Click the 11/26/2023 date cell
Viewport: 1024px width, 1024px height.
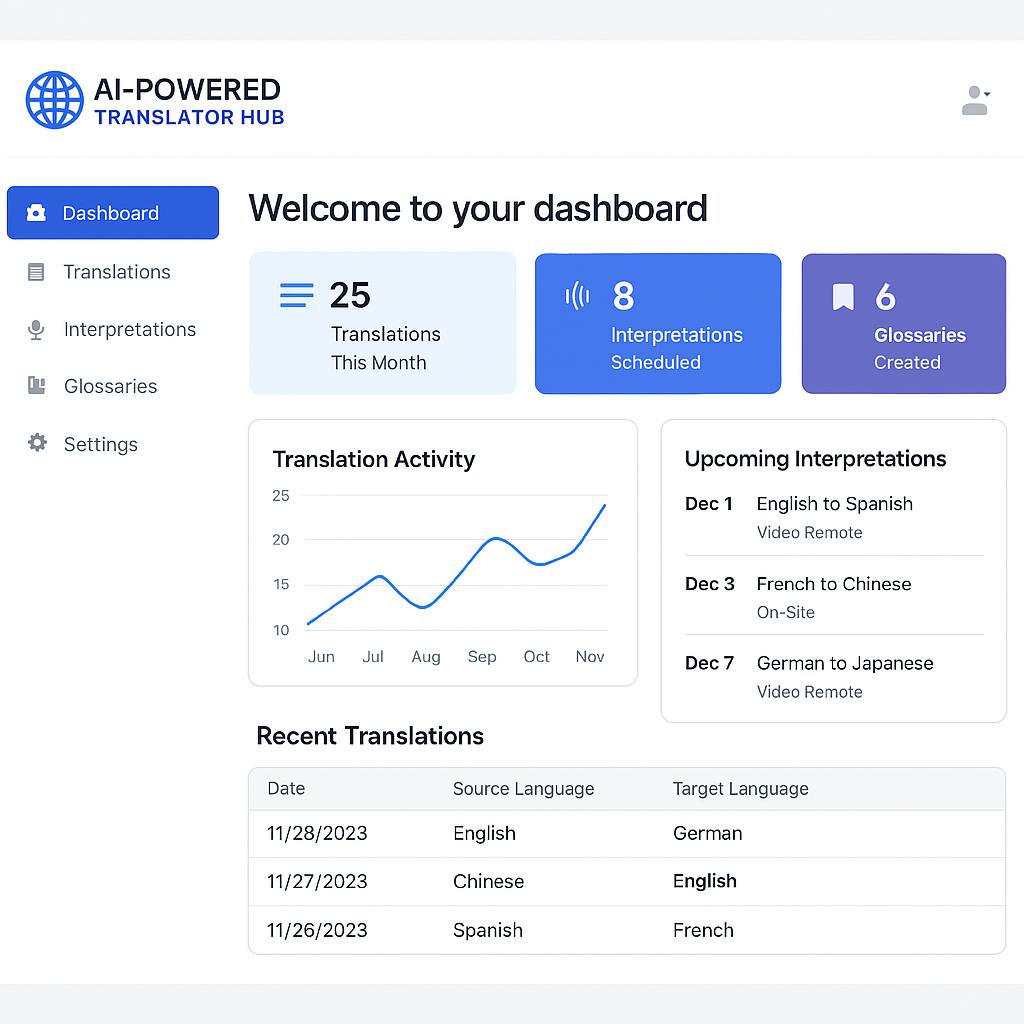[x=317, y=930]
